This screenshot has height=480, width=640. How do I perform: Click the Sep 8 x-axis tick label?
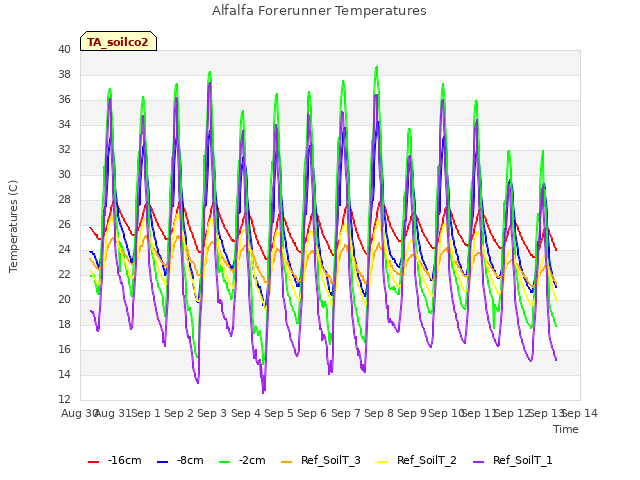pos(379,413)
